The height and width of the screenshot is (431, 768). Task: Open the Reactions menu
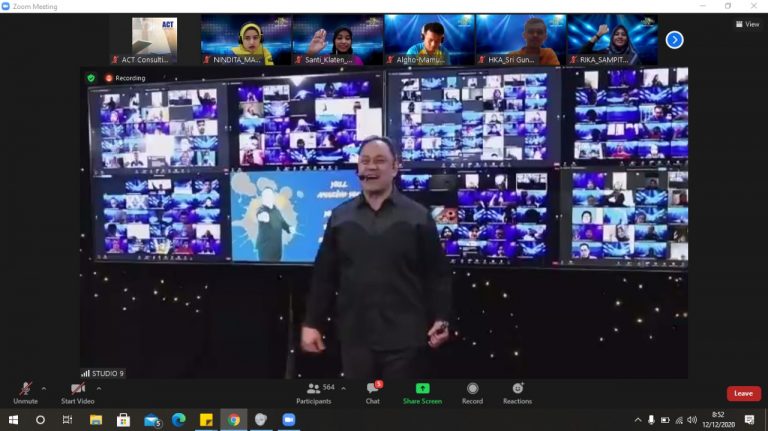pyautogui.click(x=517, y=390)
